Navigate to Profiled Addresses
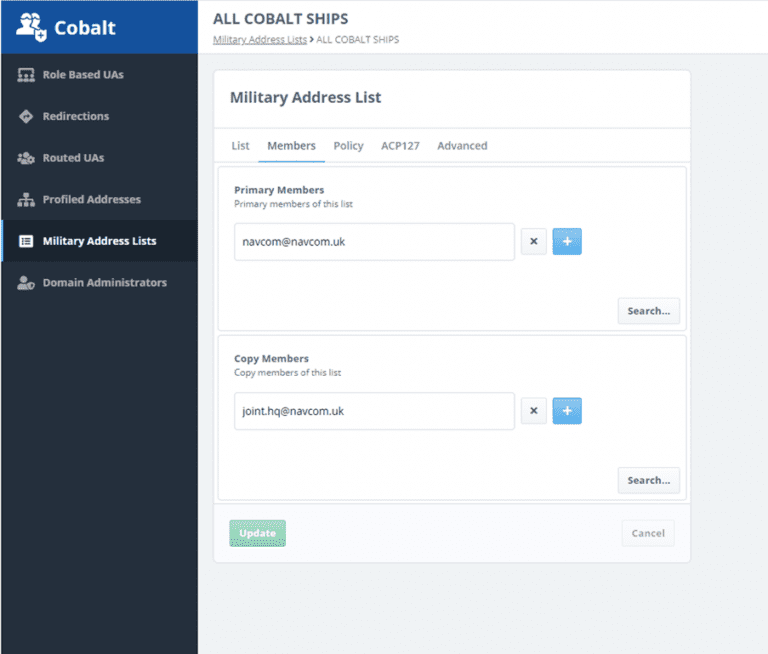This screenshot has width=768, height=654. [100, 200]
